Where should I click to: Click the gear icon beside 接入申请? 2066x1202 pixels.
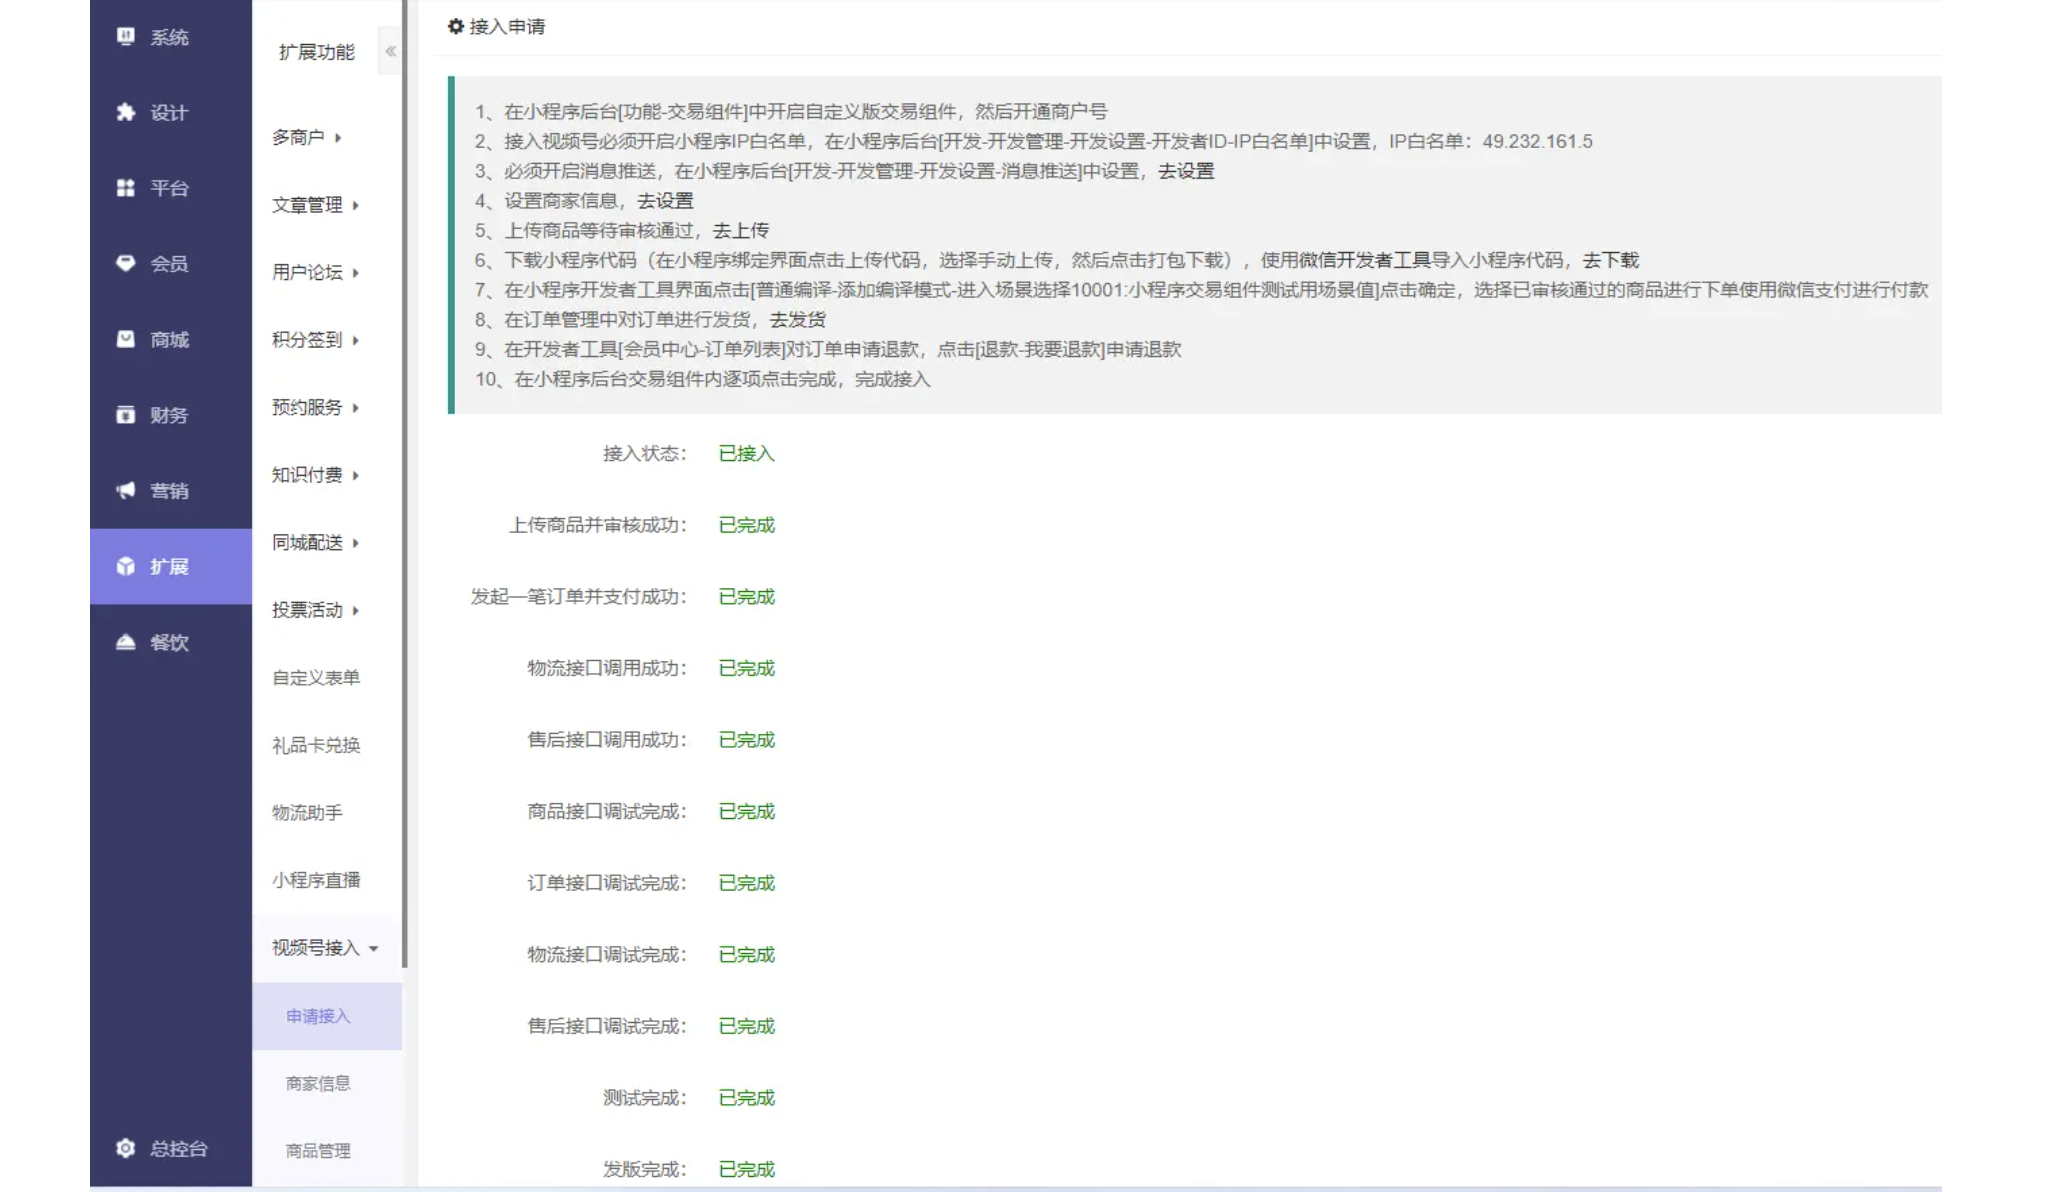[x=456, y=27]
